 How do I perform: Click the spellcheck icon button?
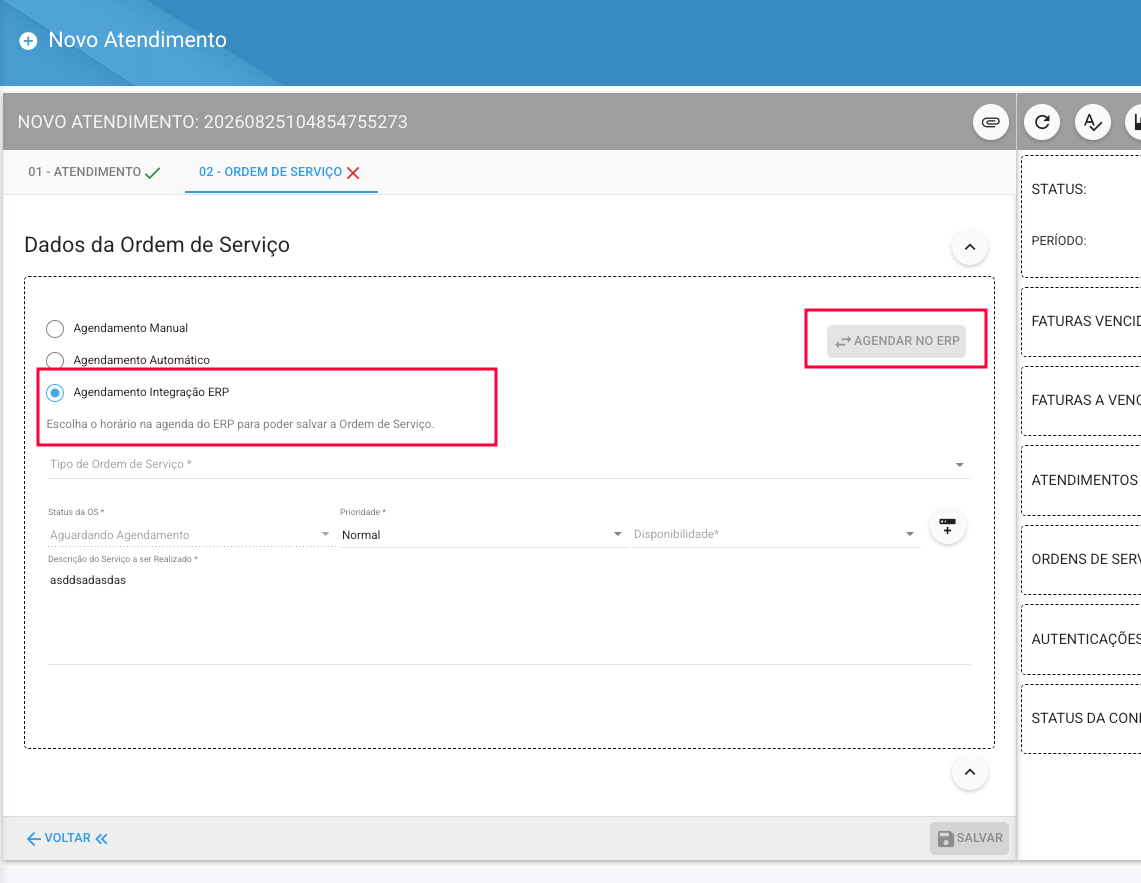[1093, 122]
